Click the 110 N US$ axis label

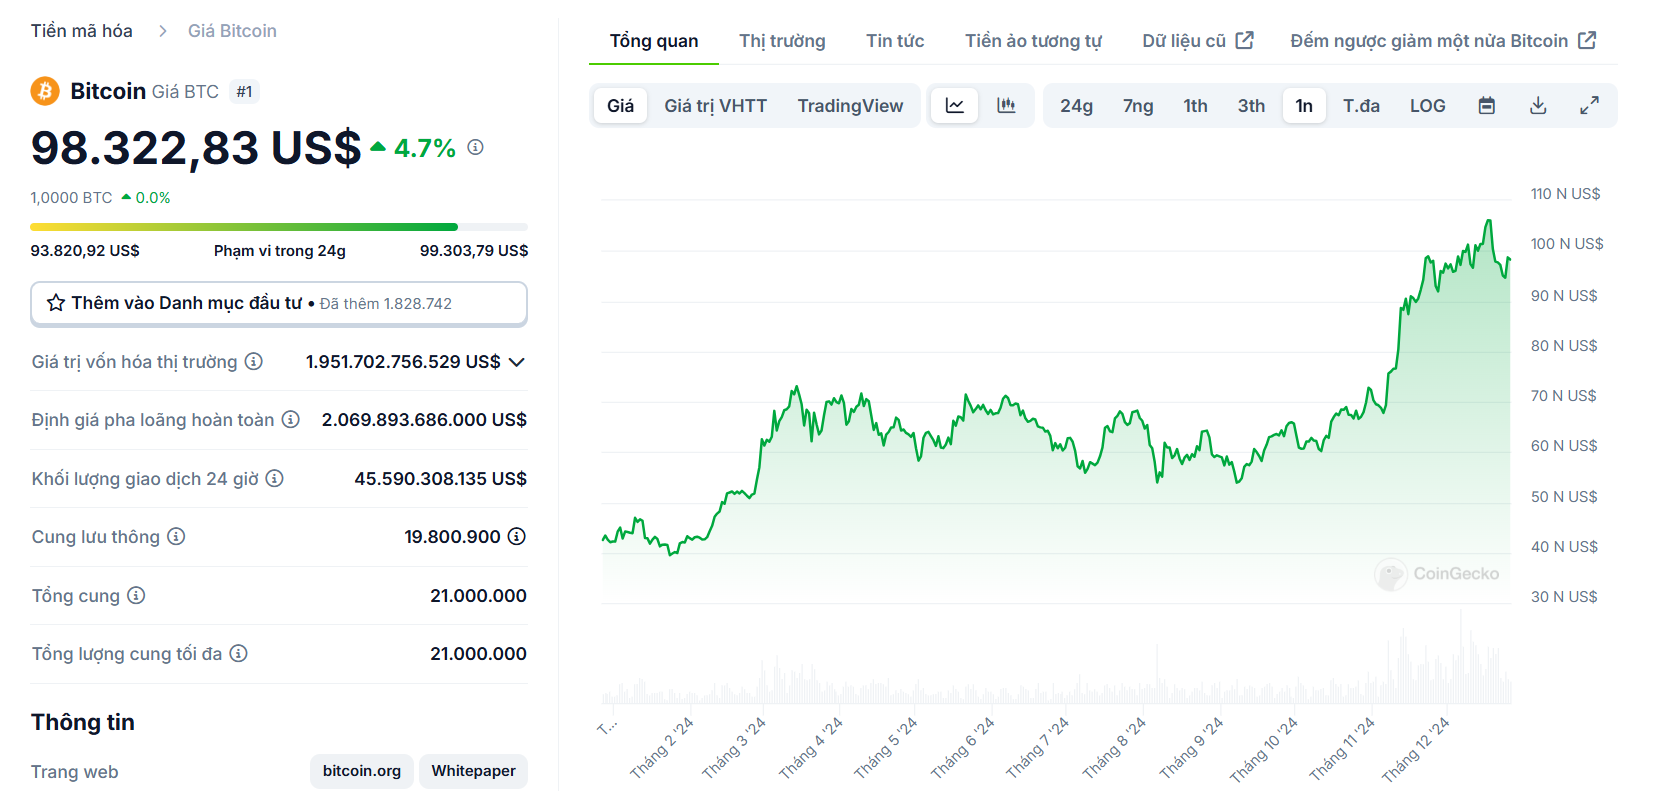pos(1565,194)
